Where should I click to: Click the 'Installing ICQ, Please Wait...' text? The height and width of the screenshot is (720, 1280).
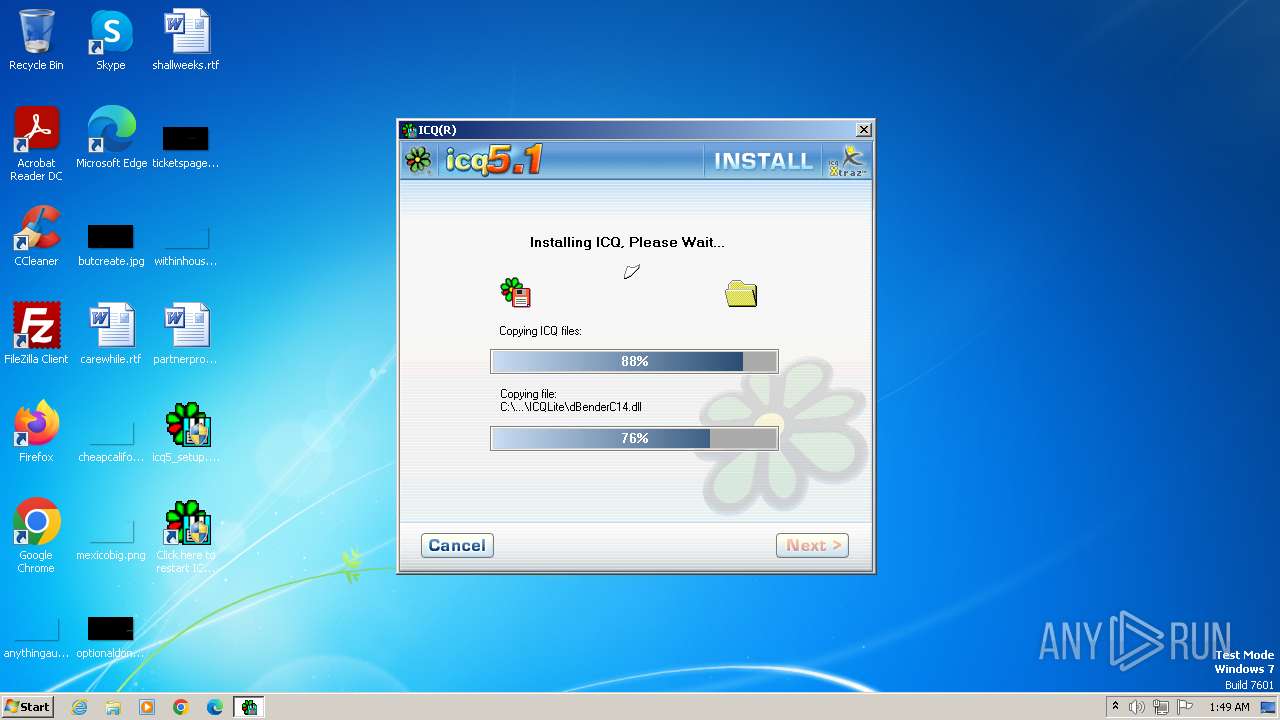tap(627, 242)
